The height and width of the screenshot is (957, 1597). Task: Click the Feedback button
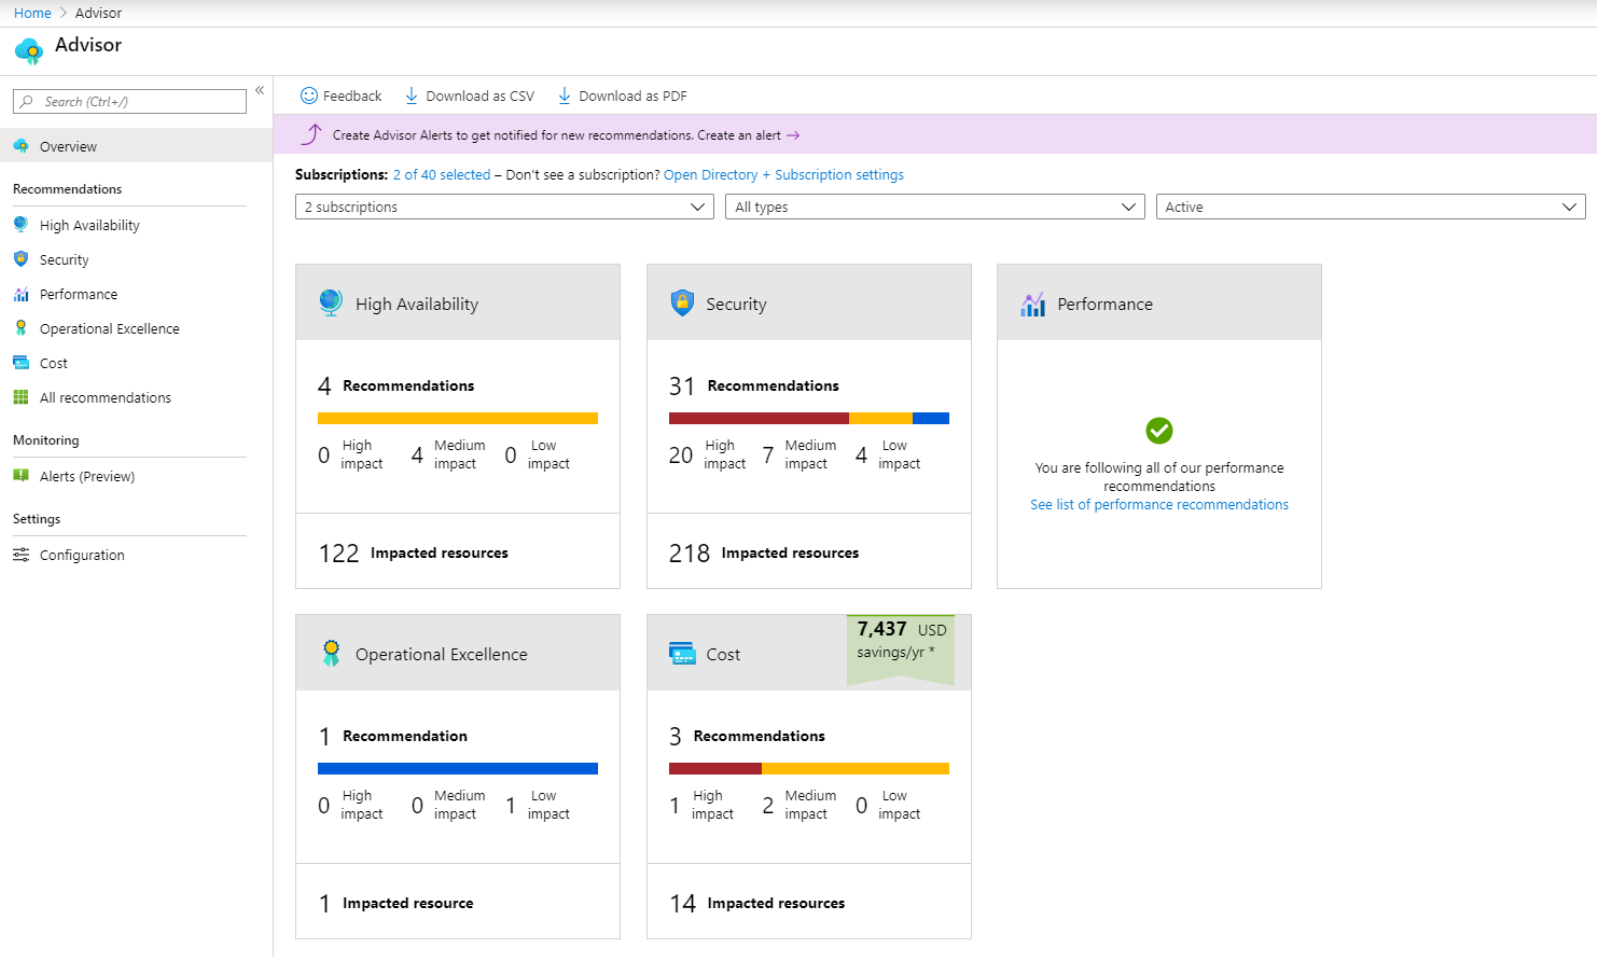[x=341, y=96]
